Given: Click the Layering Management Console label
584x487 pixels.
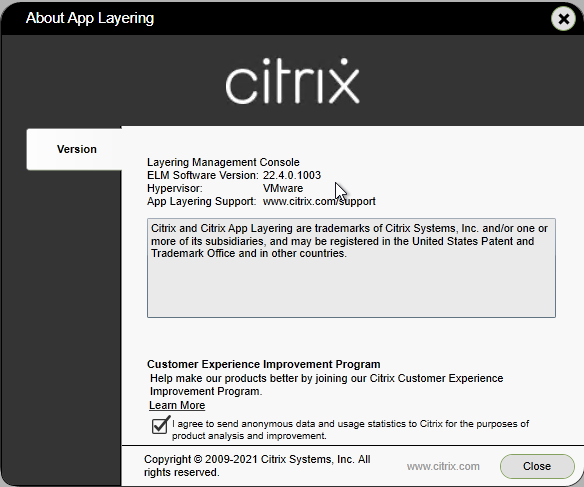Looking at the screenshot, I should click(223, 162).
